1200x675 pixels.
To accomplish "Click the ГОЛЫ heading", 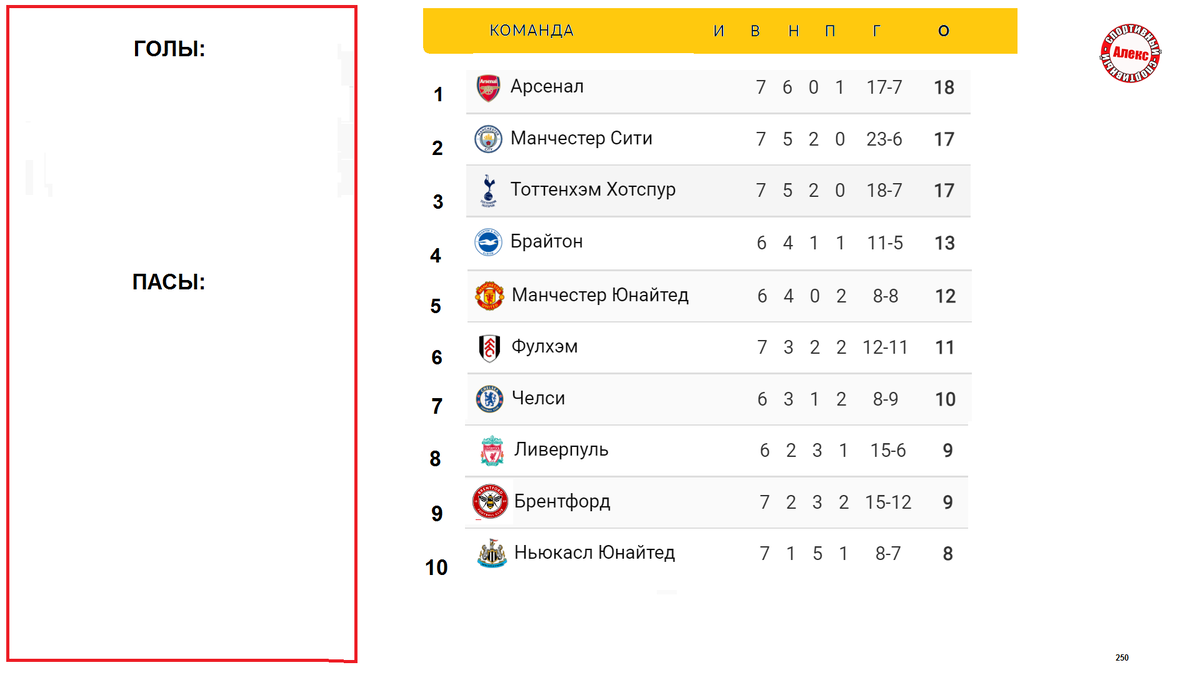I will click(169, 49).
